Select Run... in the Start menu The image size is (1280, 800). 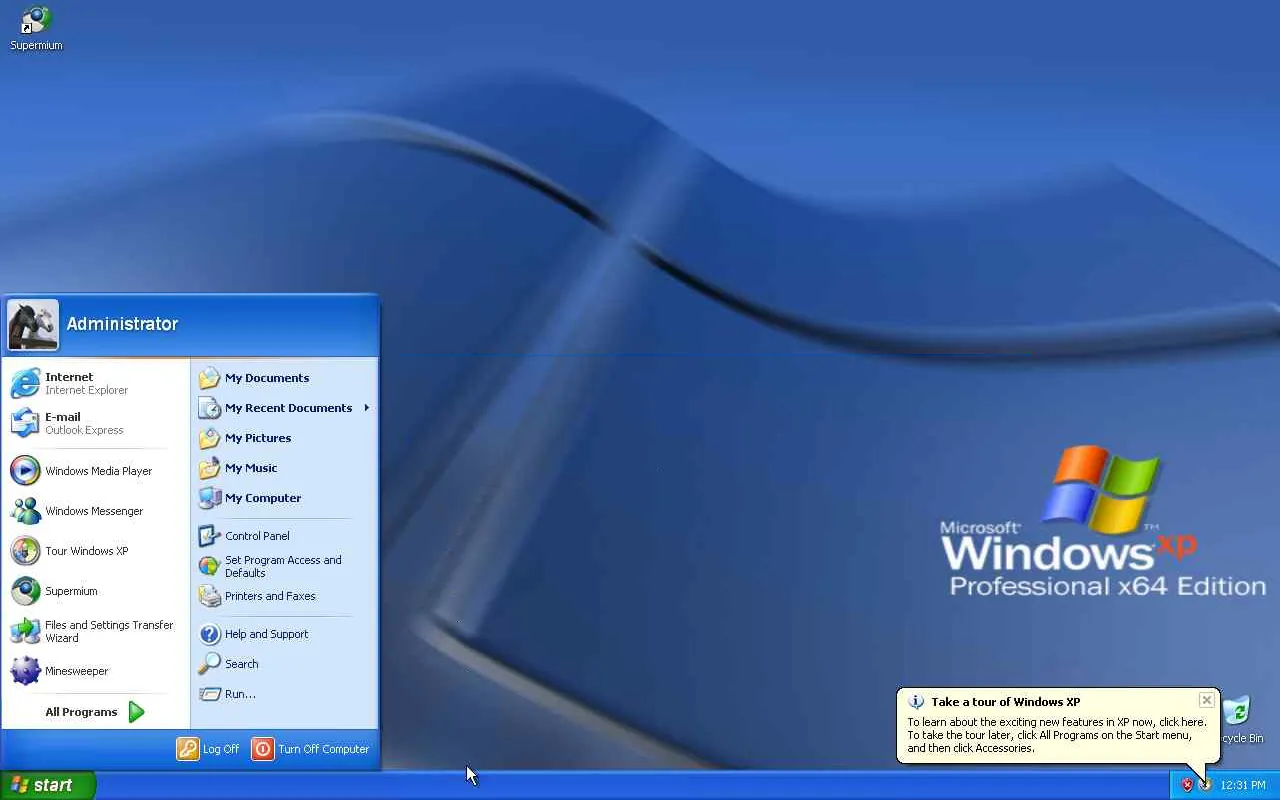284,694
